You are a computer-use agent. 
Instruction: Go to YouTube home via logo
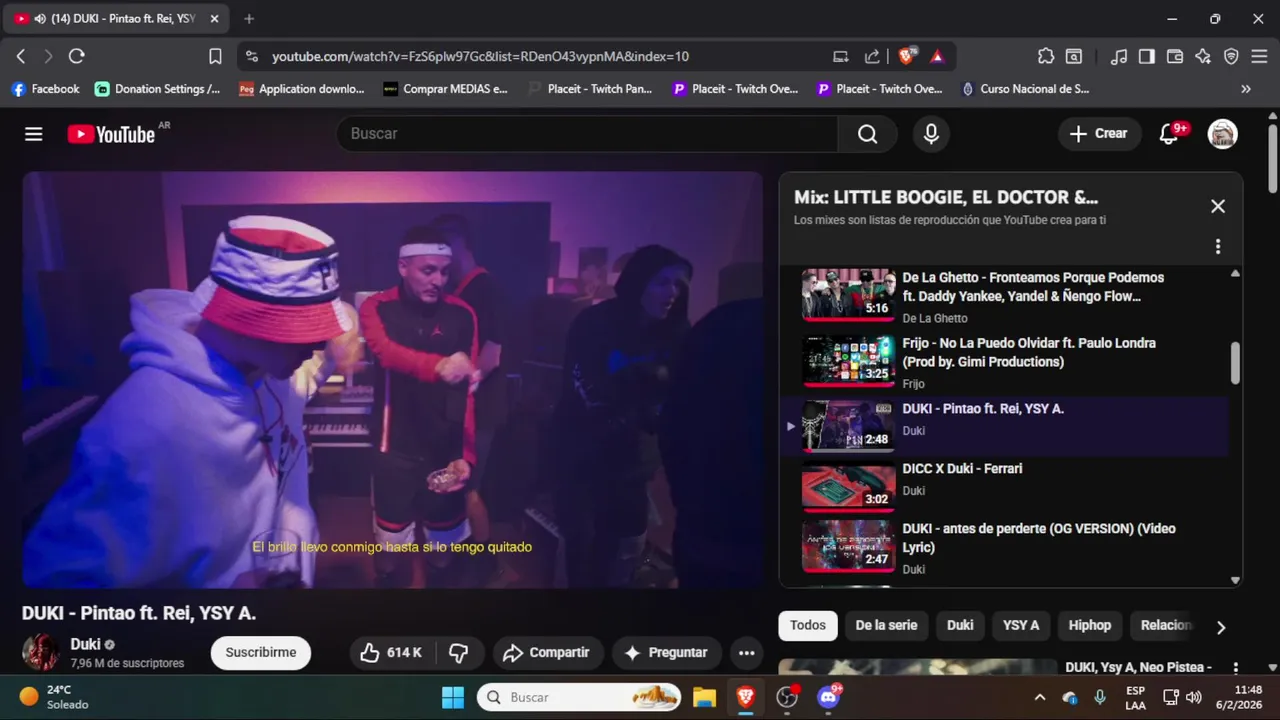coord(111,134)
